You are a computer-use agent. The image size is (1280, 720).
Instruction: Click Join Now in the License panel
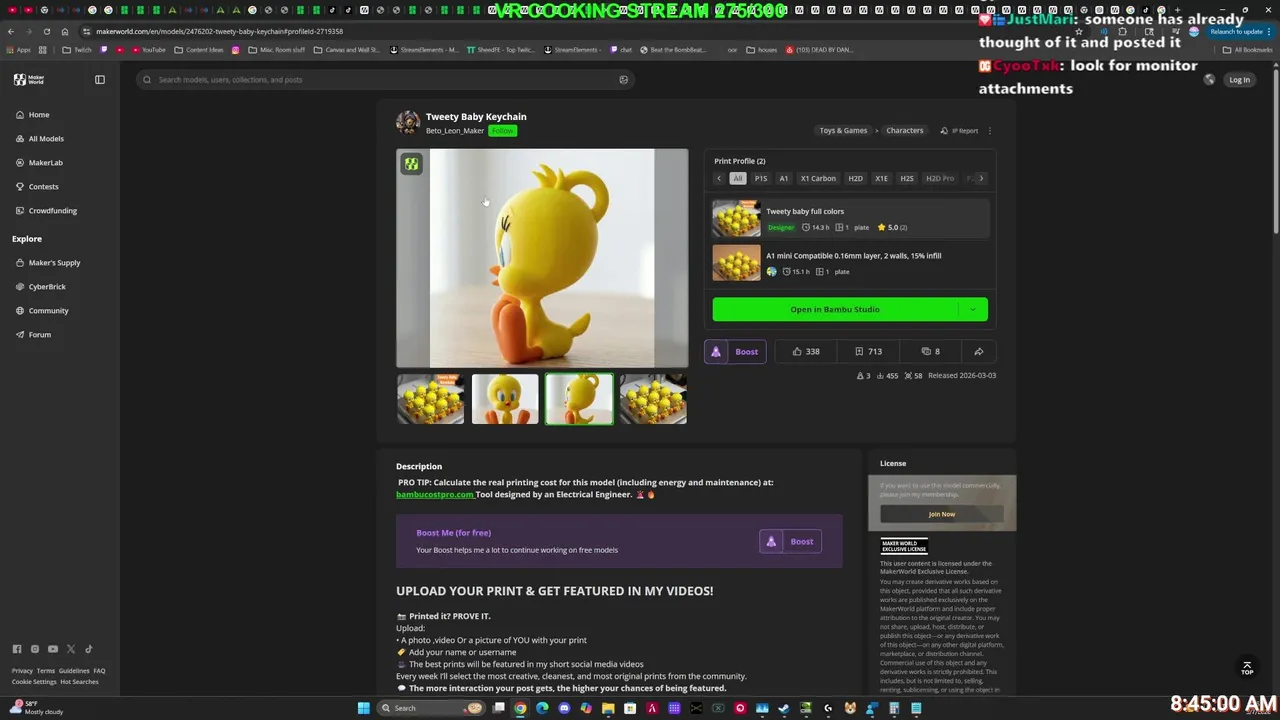[942, 514]
